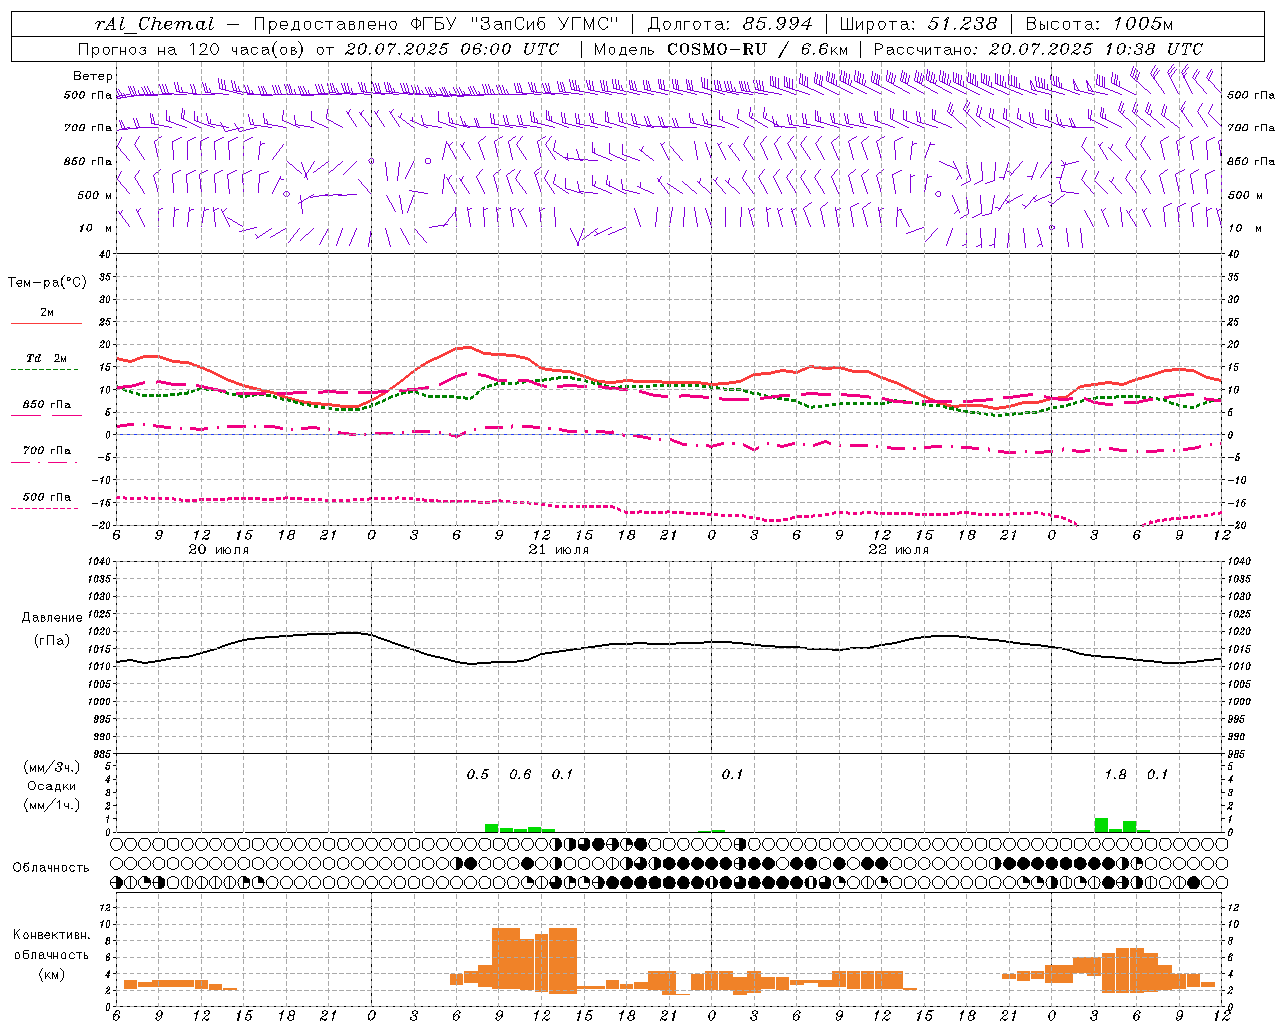The width and height of the screenshot is (1280, 1024).
Task: Click the dashed line sample under 'Td 2м'
Action: click(45, 370)
